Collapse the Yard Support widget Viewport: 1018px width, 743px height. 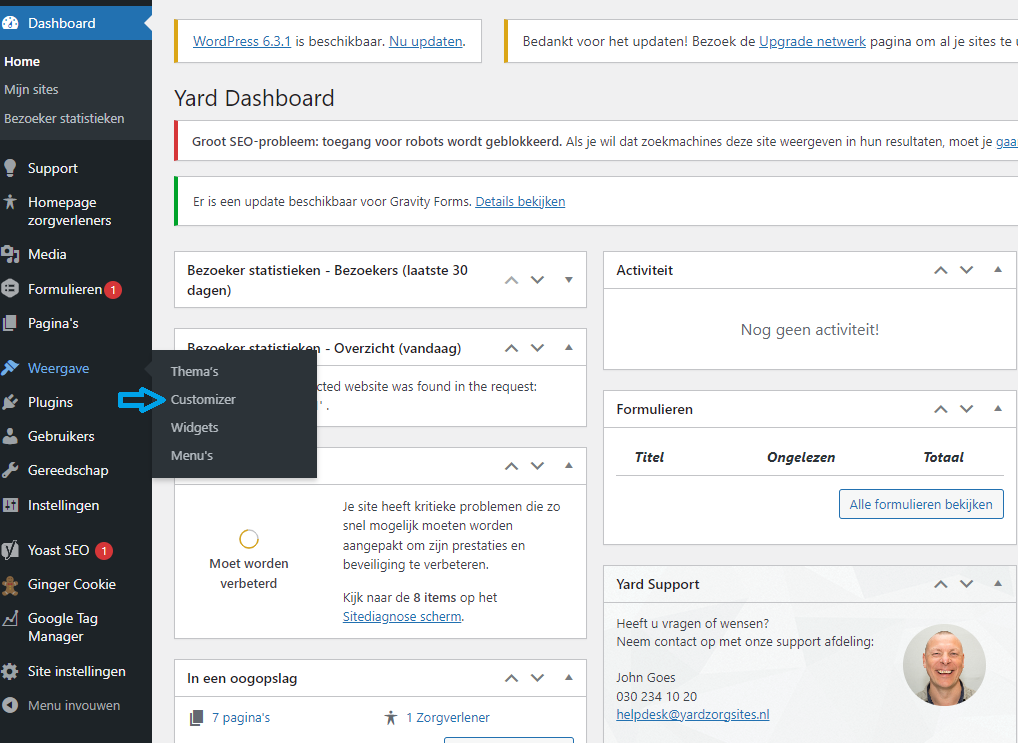(998, 584)
